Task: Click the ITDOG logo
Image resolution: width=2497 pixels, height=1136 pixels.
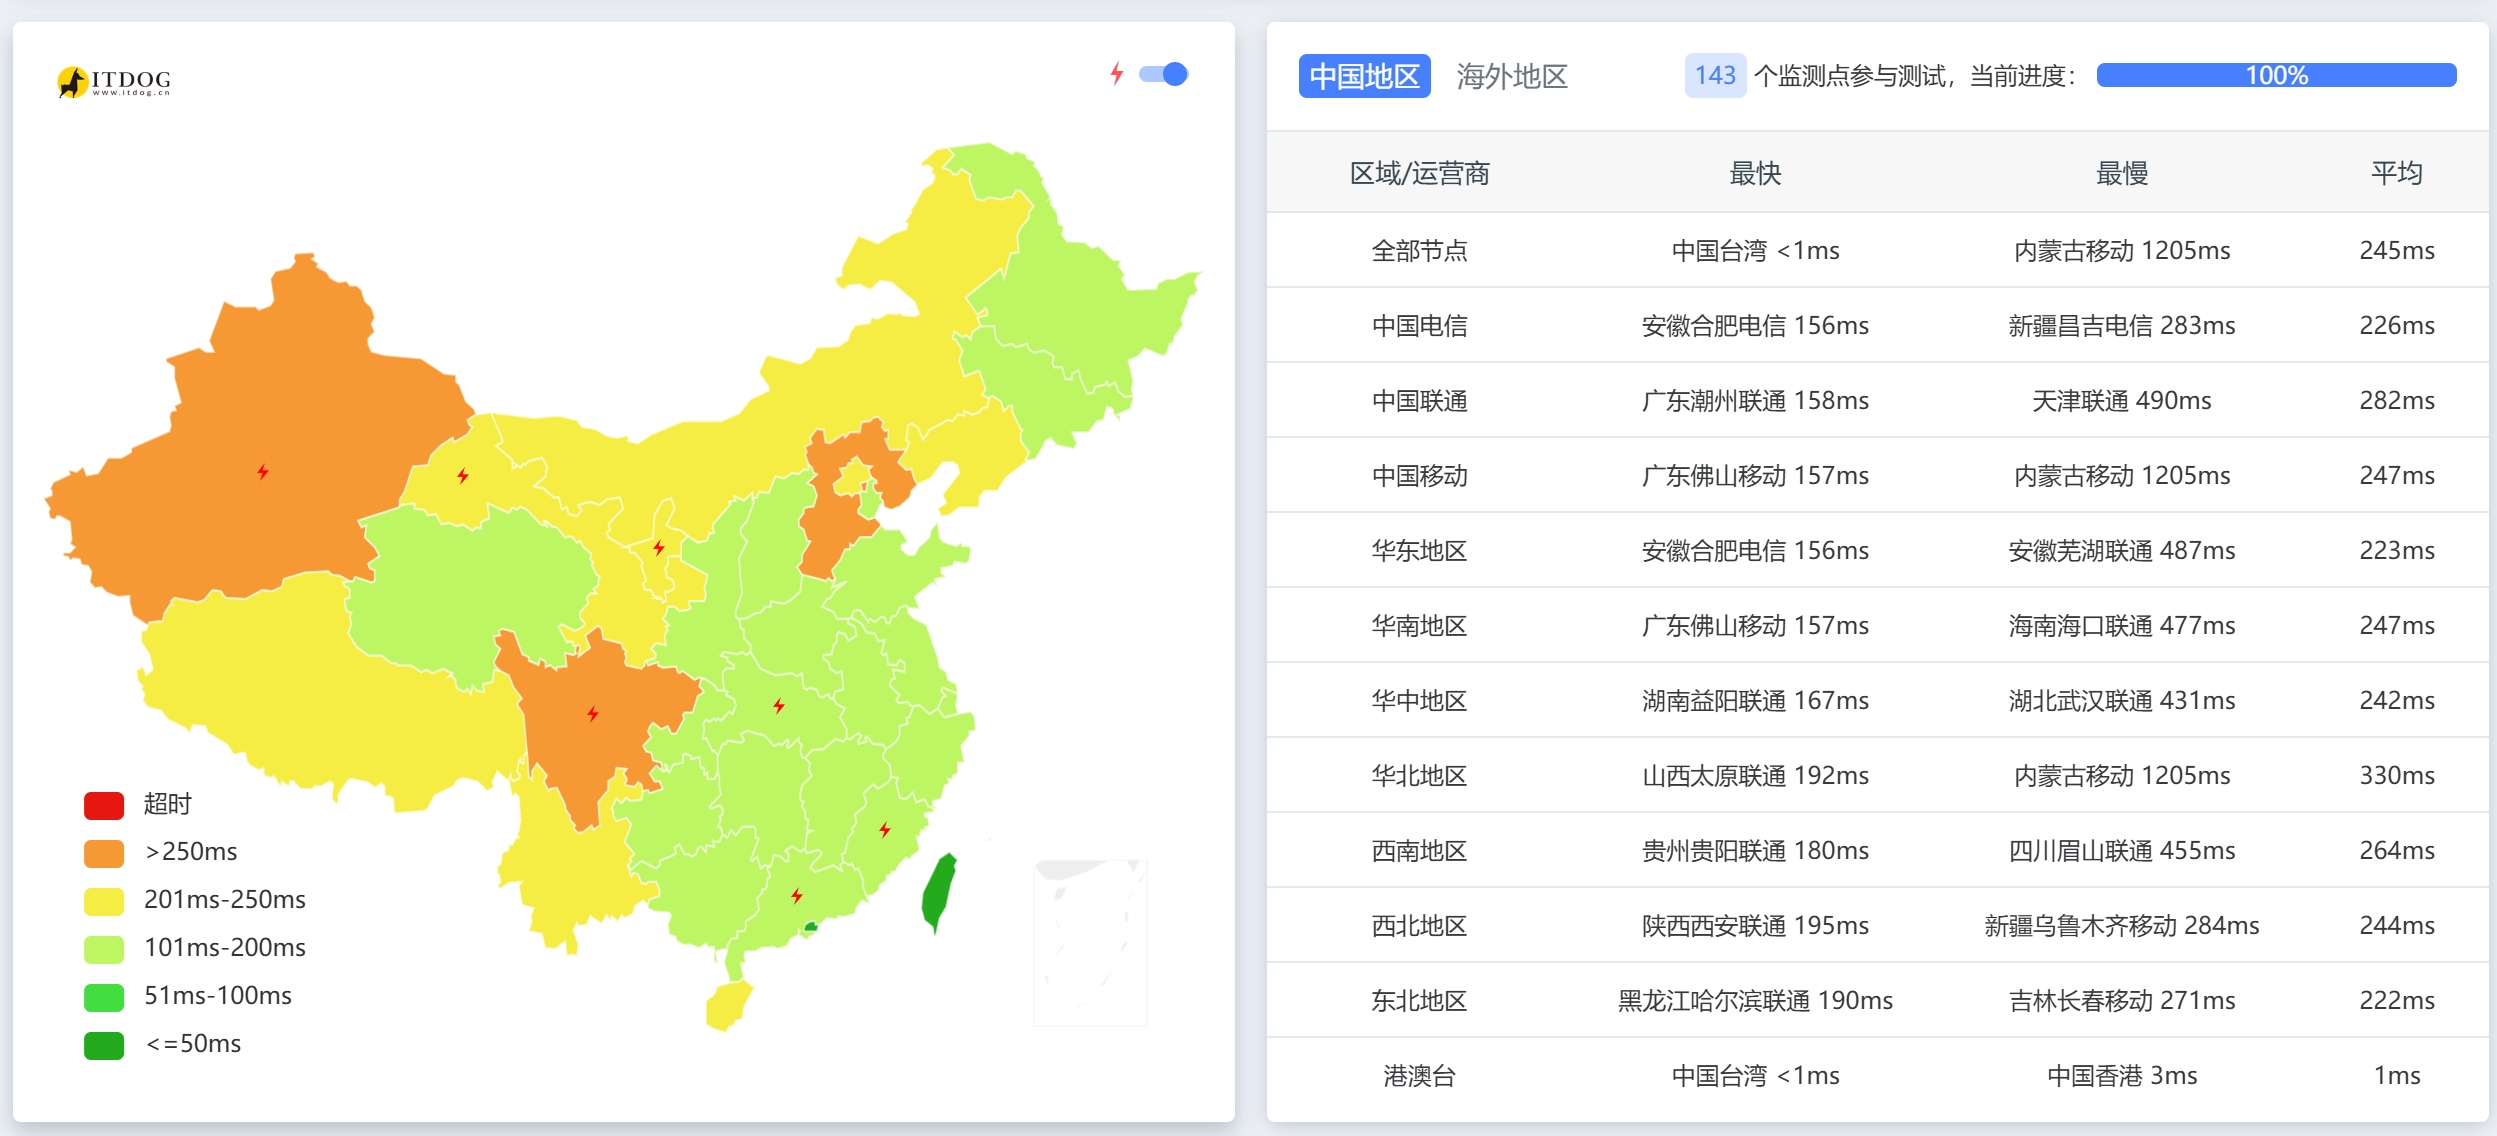Action: coord(114,81)
